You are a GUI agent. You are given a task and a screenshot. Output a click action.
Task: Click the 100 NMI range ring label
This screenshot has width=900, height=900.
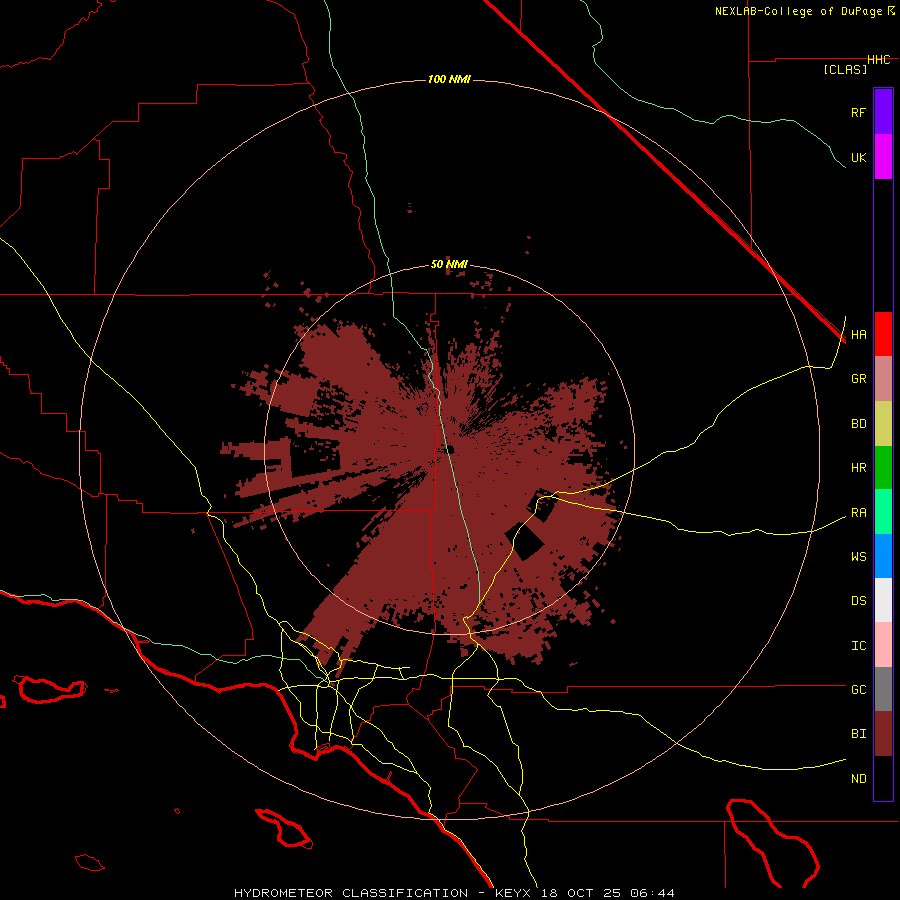click(x=449, y=79)
